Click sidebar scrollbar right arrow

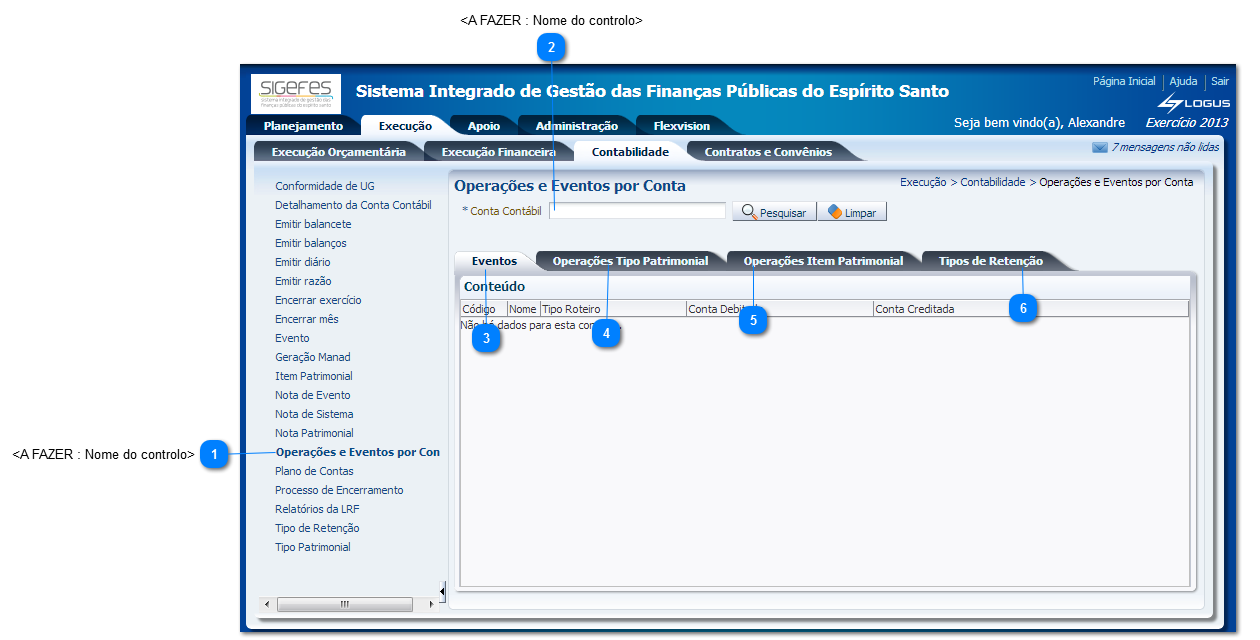431,604
